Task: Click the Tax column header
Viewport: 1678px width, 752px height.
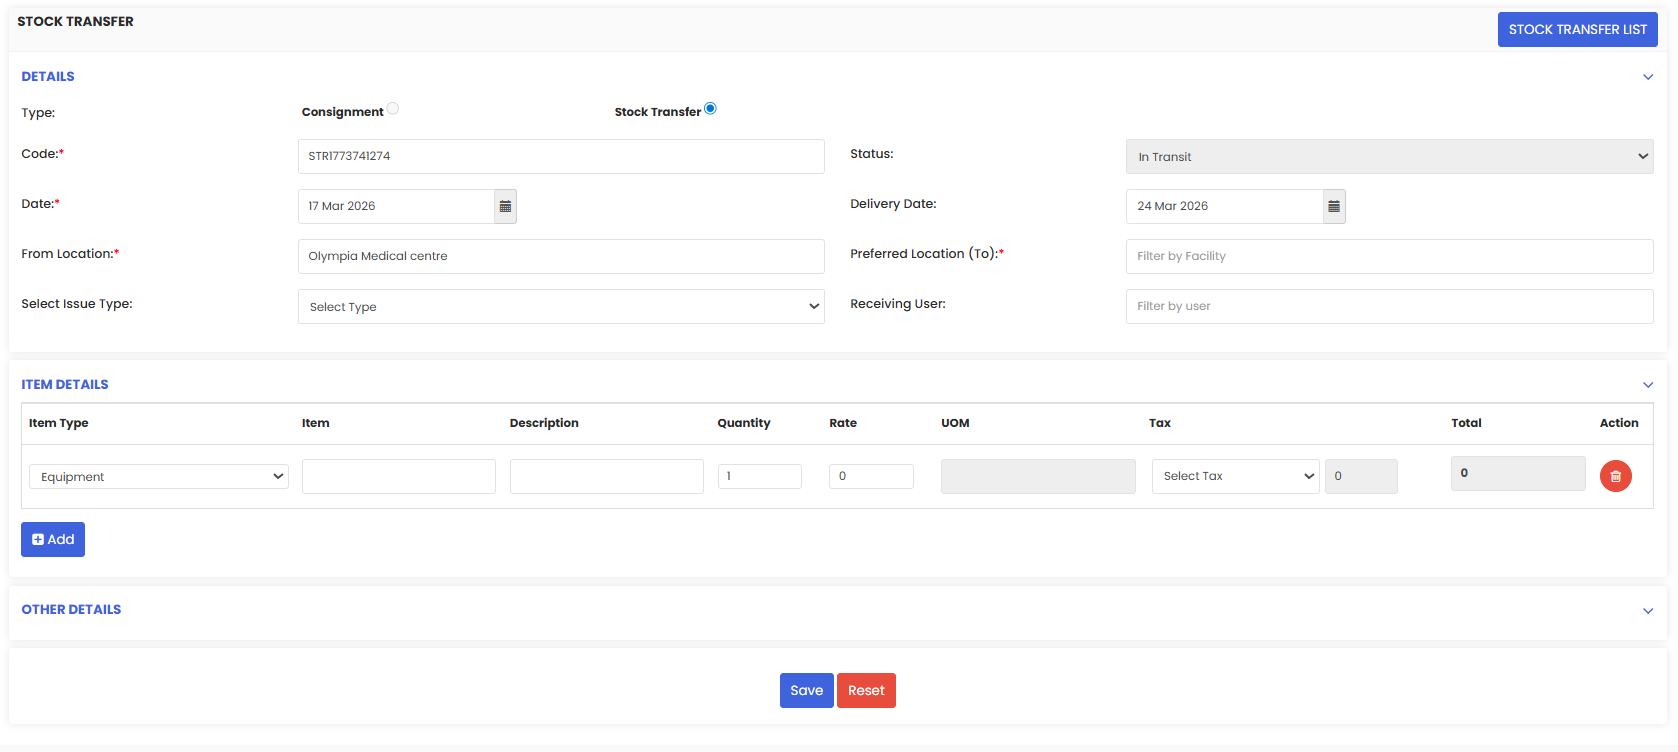Action: click(x=1160, y=423)
